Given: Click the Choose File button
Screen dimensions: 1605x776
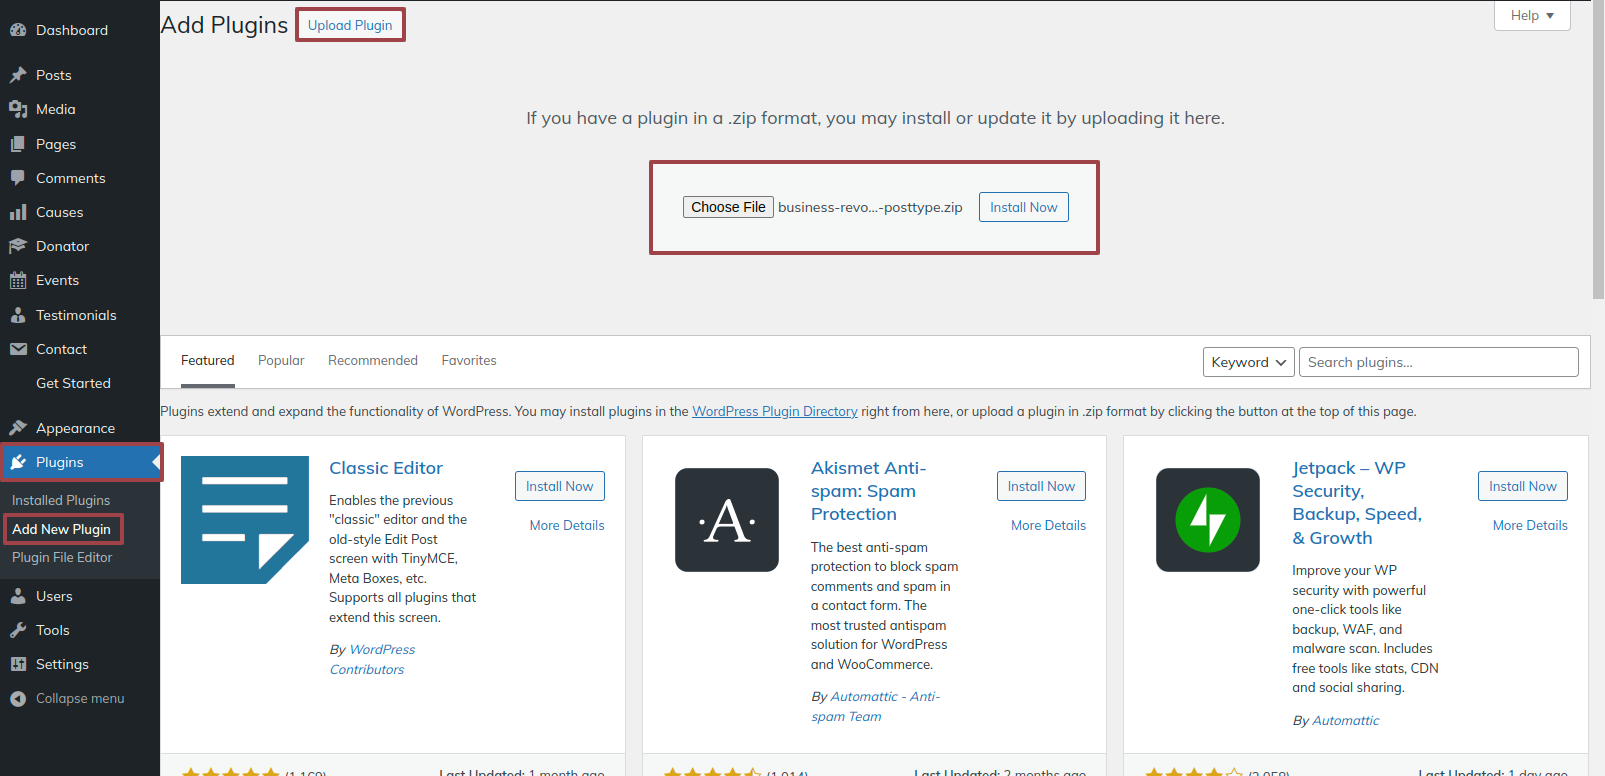Looking at the screenshot, I should [x=728, y=207].
